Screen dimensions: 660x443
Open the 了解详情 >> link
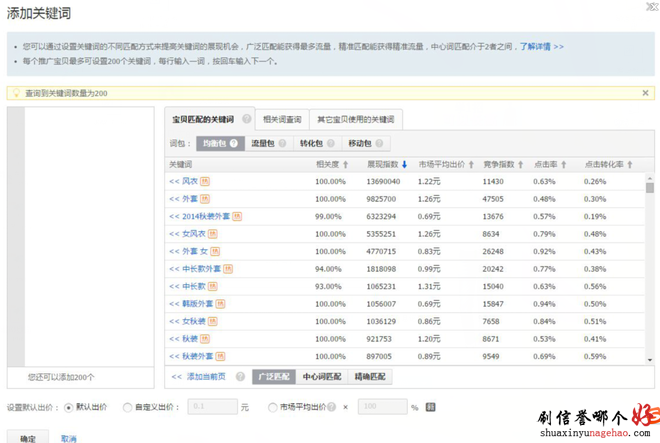pos(541,47)
